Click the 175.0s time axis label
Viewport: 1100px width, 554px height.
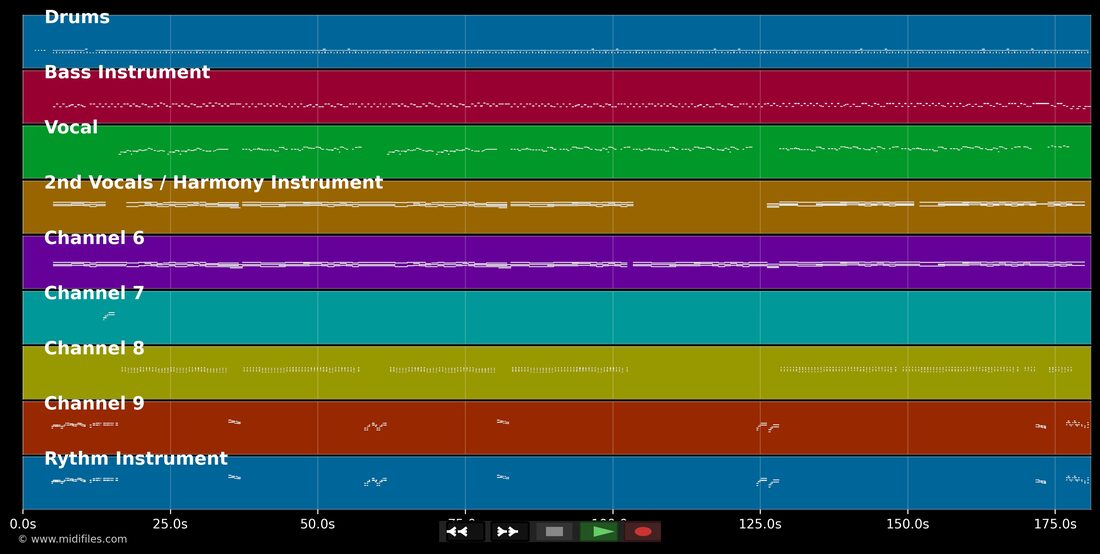(1054, 524)
